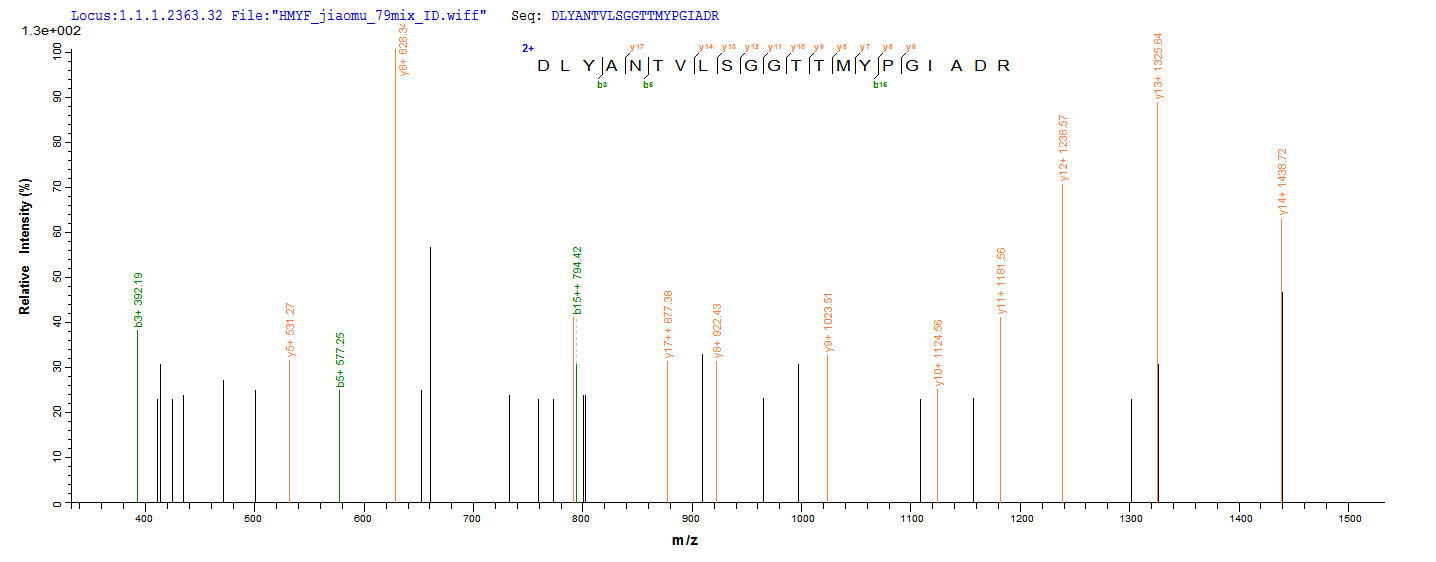Click the y9+ 1023.51 peak label
This screenshot has height=562, width=1436.
(x=828, y=320)
